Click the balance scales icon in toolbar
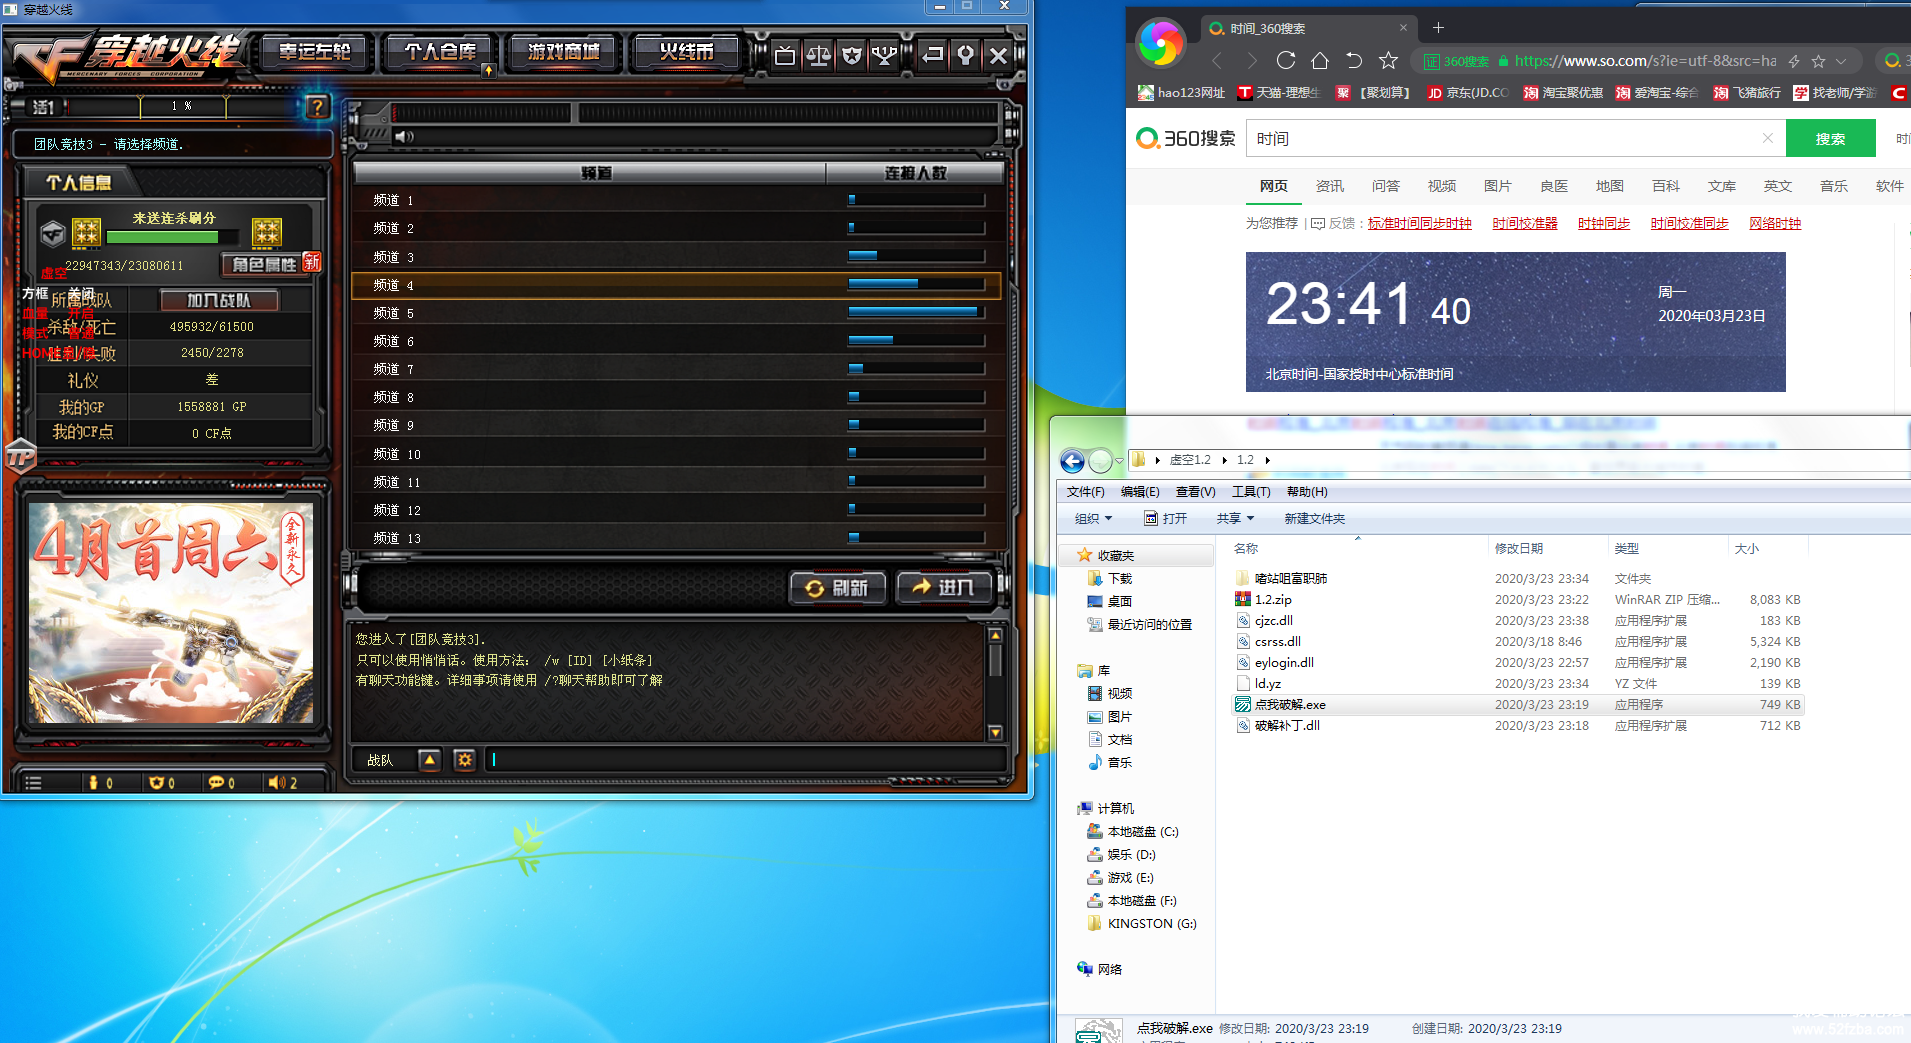 click(818, 56)
